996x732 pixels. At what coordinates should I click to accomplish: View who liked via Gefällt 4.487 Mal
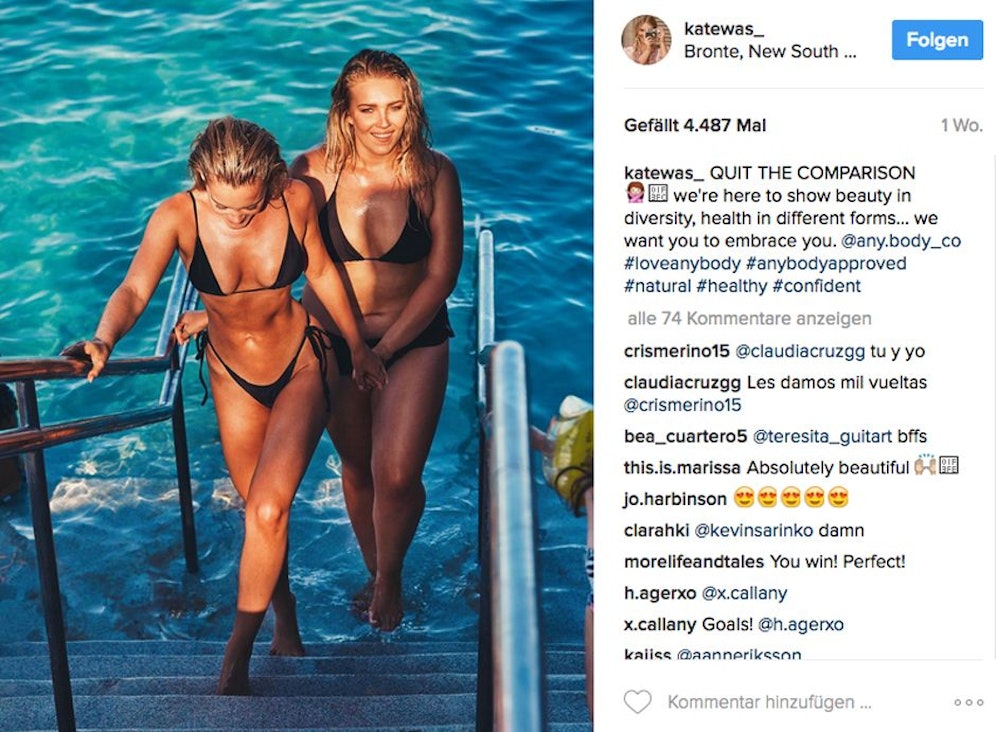pyautogui.click(x=695, y=125)
